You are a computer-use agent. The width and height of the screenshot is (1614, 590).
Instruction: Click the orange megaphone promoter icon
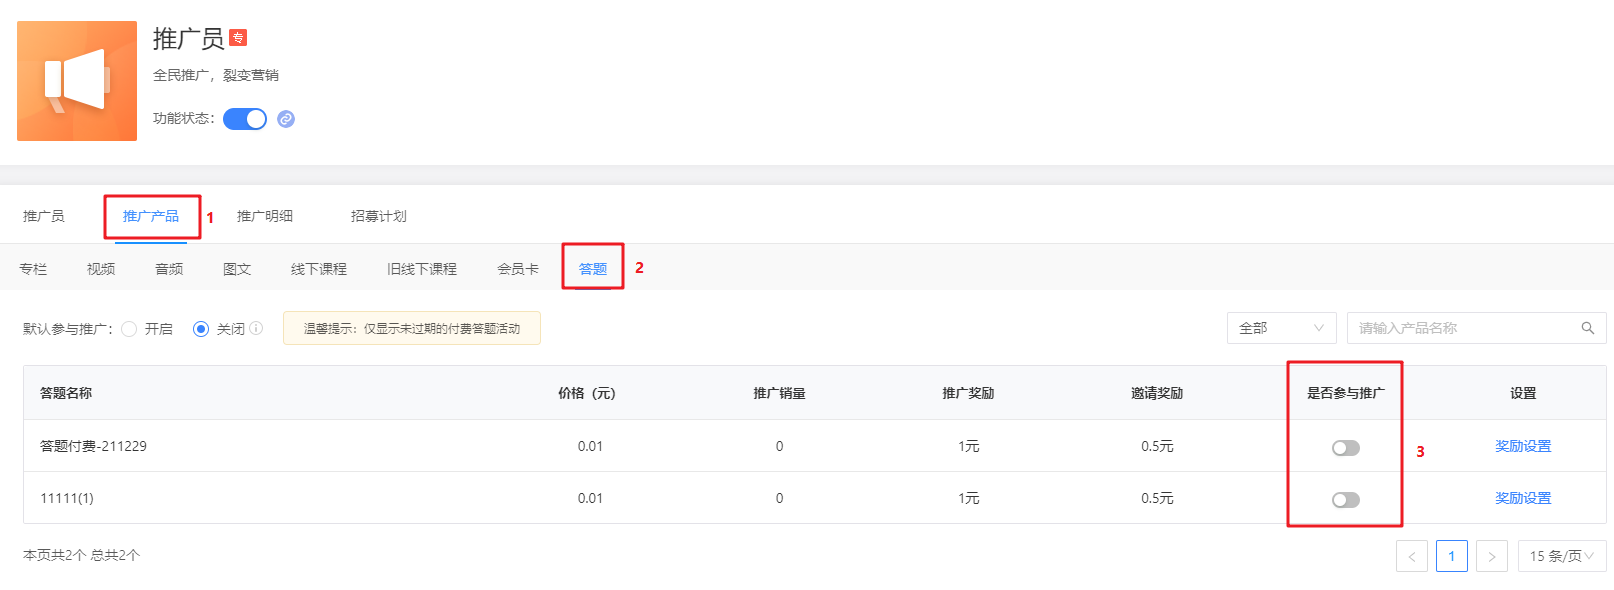(77, 81)
